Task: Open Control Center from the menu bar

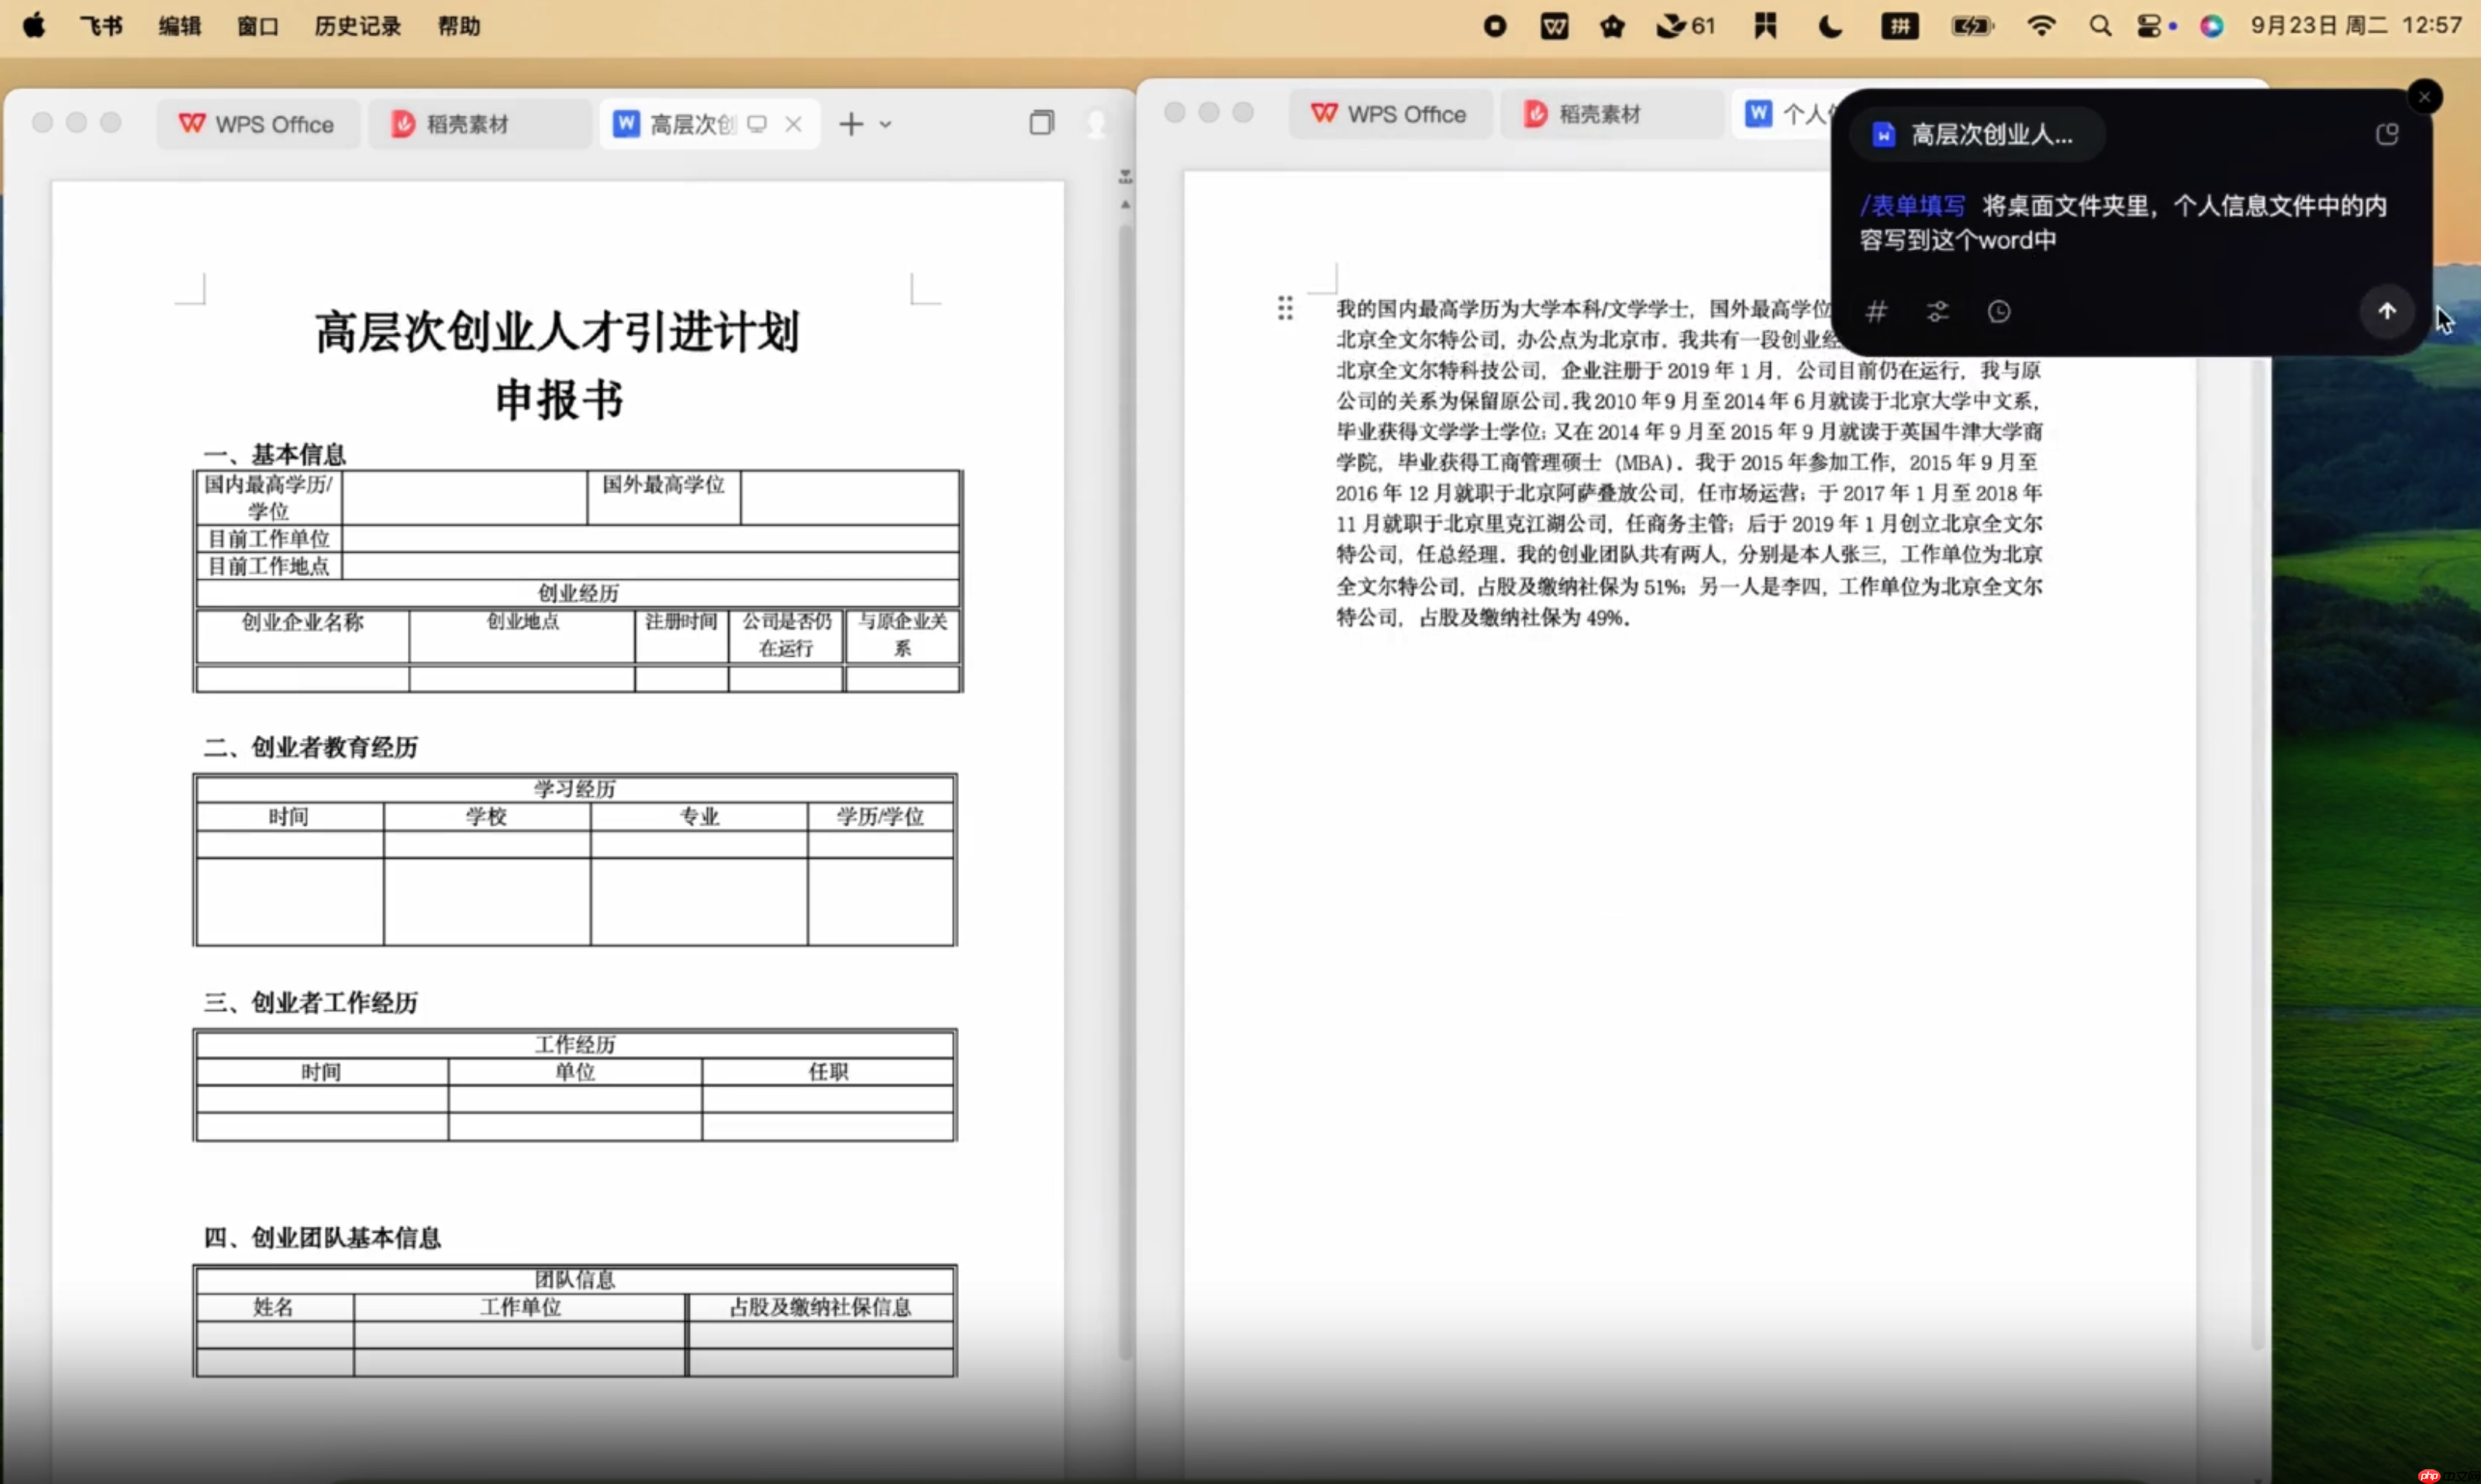Action: pos(2150,25)
